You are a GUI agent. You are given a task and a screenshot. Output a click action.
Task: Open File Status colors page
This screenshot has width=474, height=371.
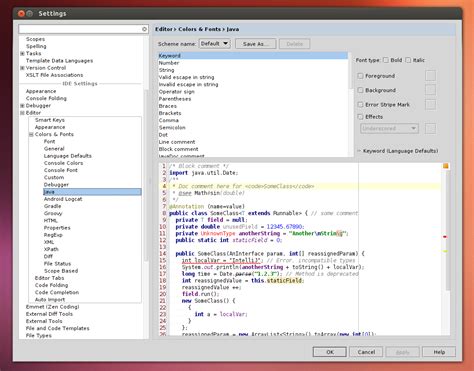tap(57, 264)
